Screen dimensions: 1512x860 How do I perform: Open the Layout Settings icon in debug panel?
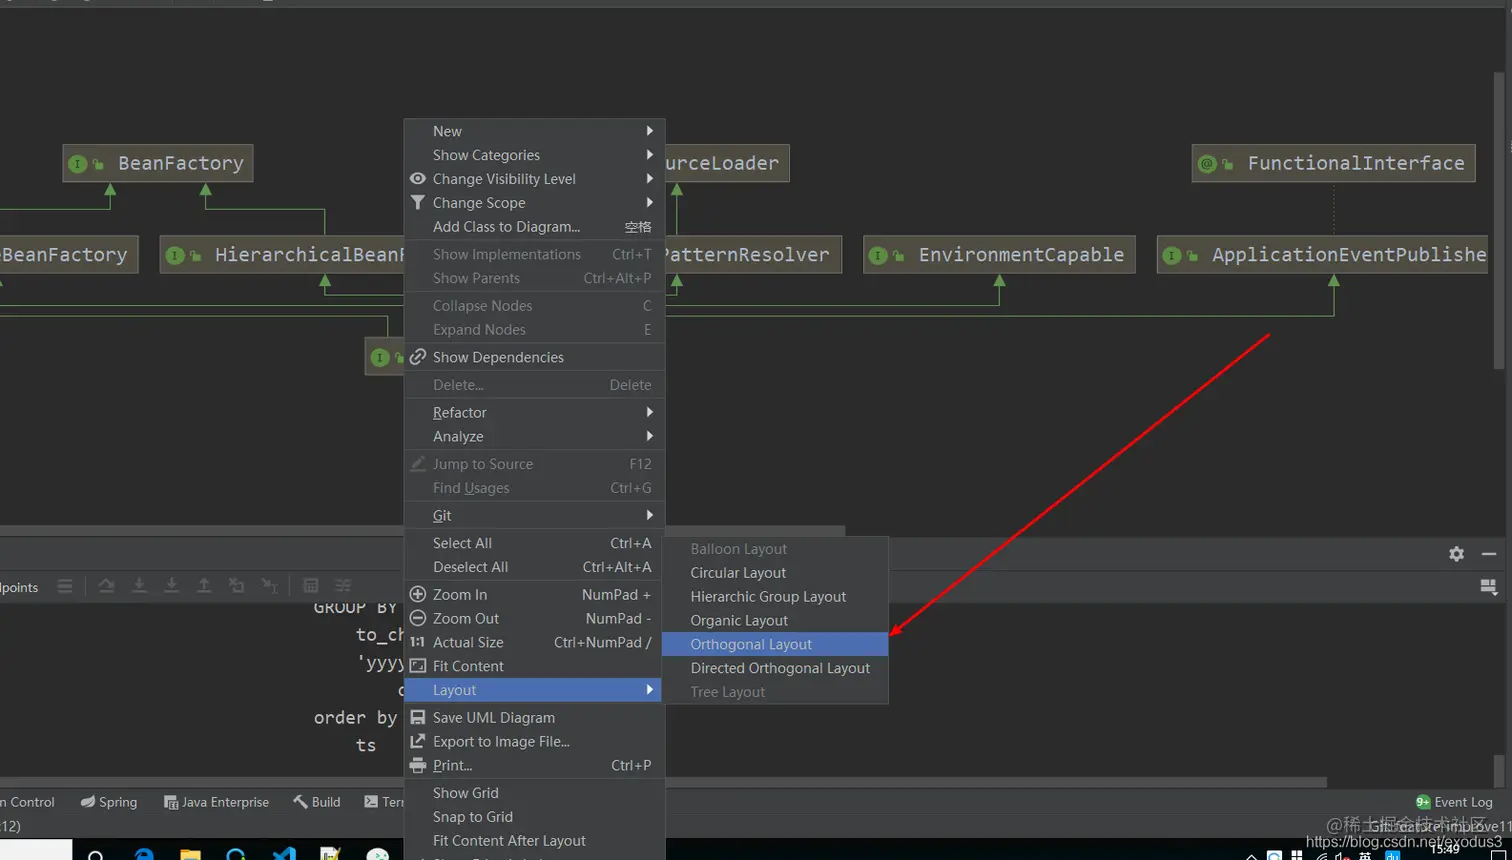(x=1488, y=587)
